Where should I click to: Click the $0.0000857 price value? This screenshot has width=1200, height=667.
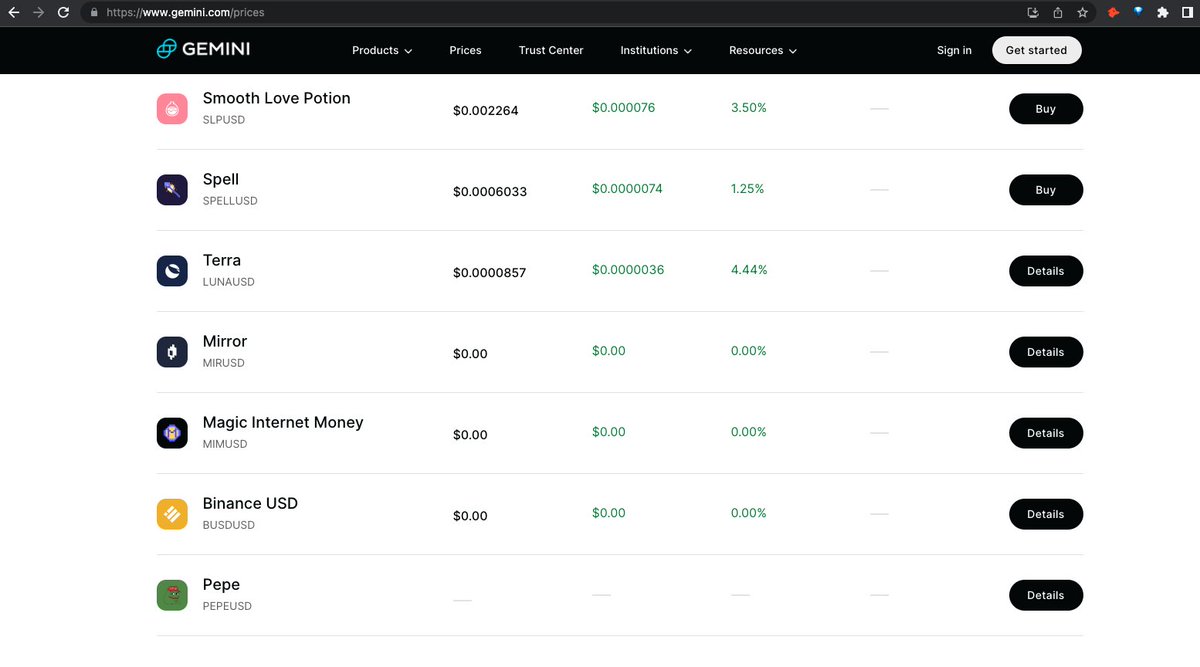coord(490,273)
